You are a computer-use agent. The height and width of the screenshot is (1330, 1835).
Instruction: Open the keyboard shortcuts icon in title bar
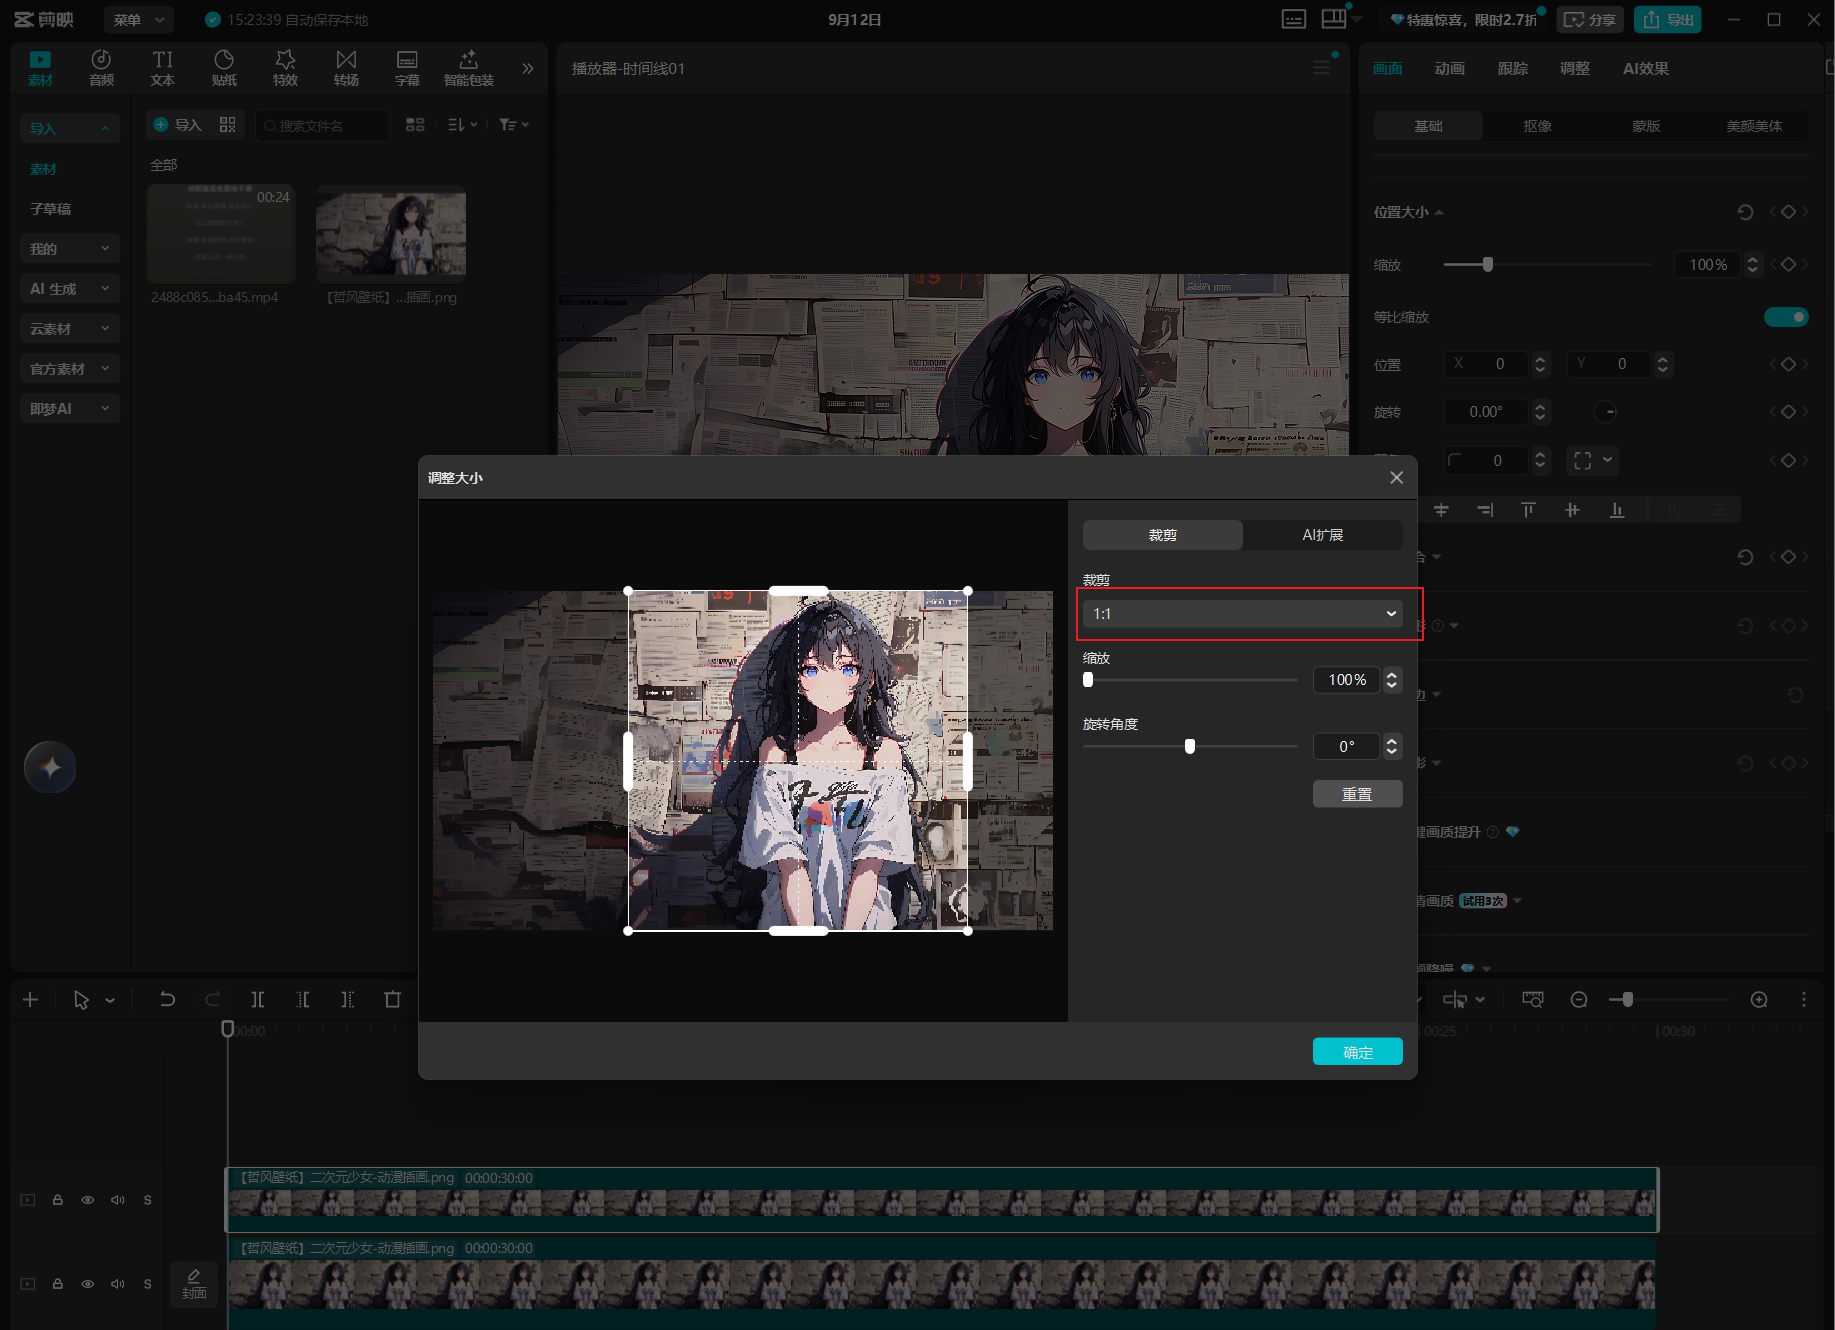(x=1293, y=20)
